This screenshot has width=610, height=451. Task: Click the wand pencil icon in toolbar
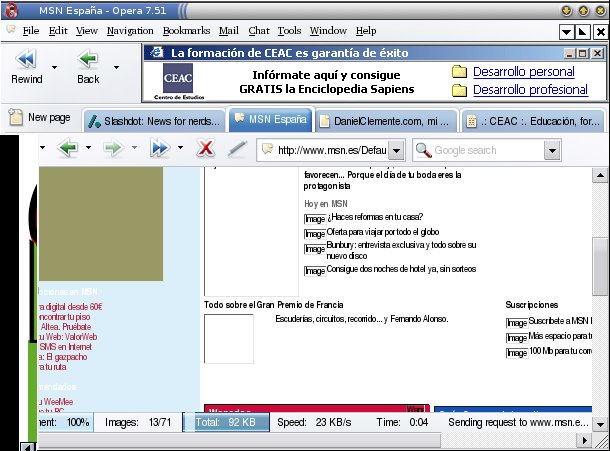point(237,149)
